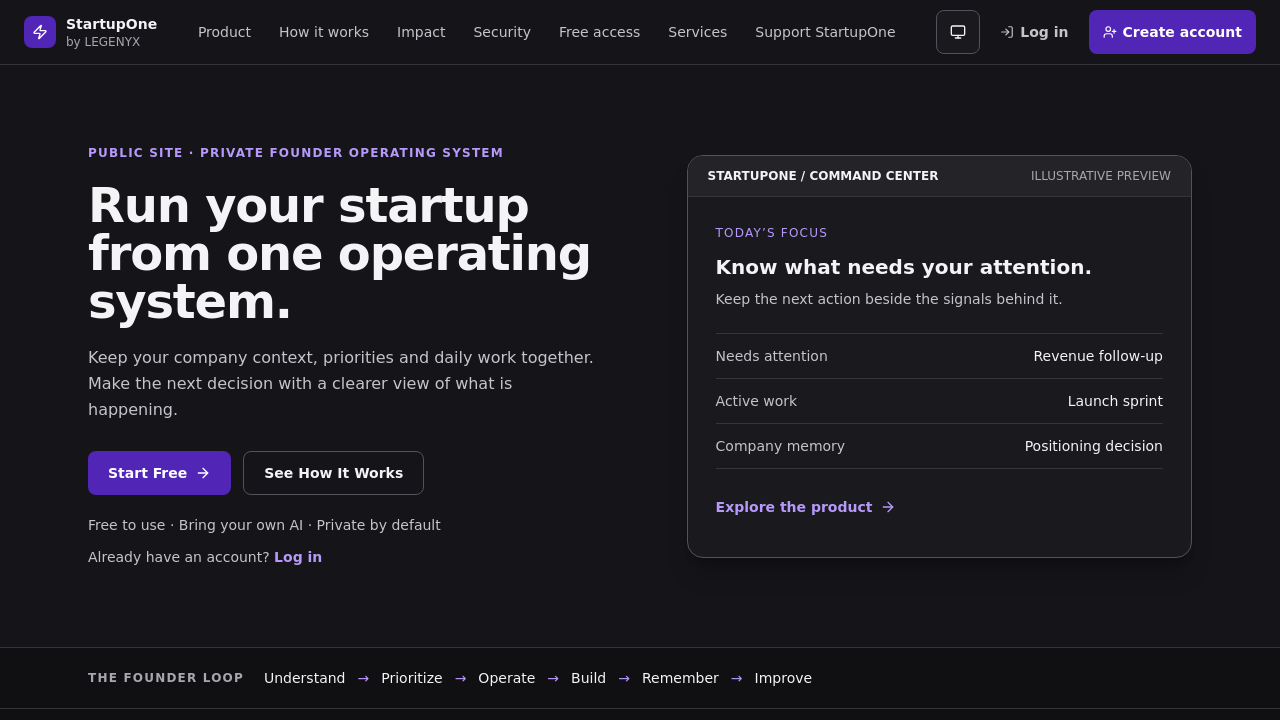Image resolution: width=1280 pixels, height=720 pixels.
Task: Click the Free to use tagline text
Action: coord(264,525)
